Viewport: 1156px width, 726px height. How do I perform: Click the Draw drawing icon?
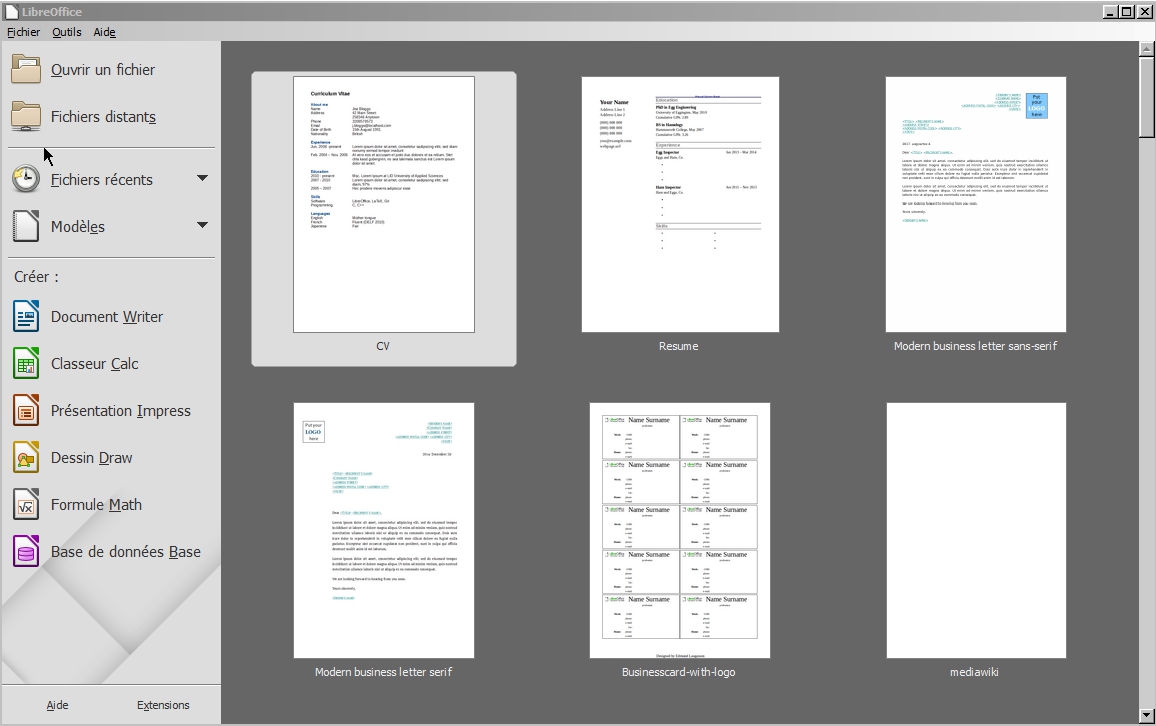coord(26,458)
